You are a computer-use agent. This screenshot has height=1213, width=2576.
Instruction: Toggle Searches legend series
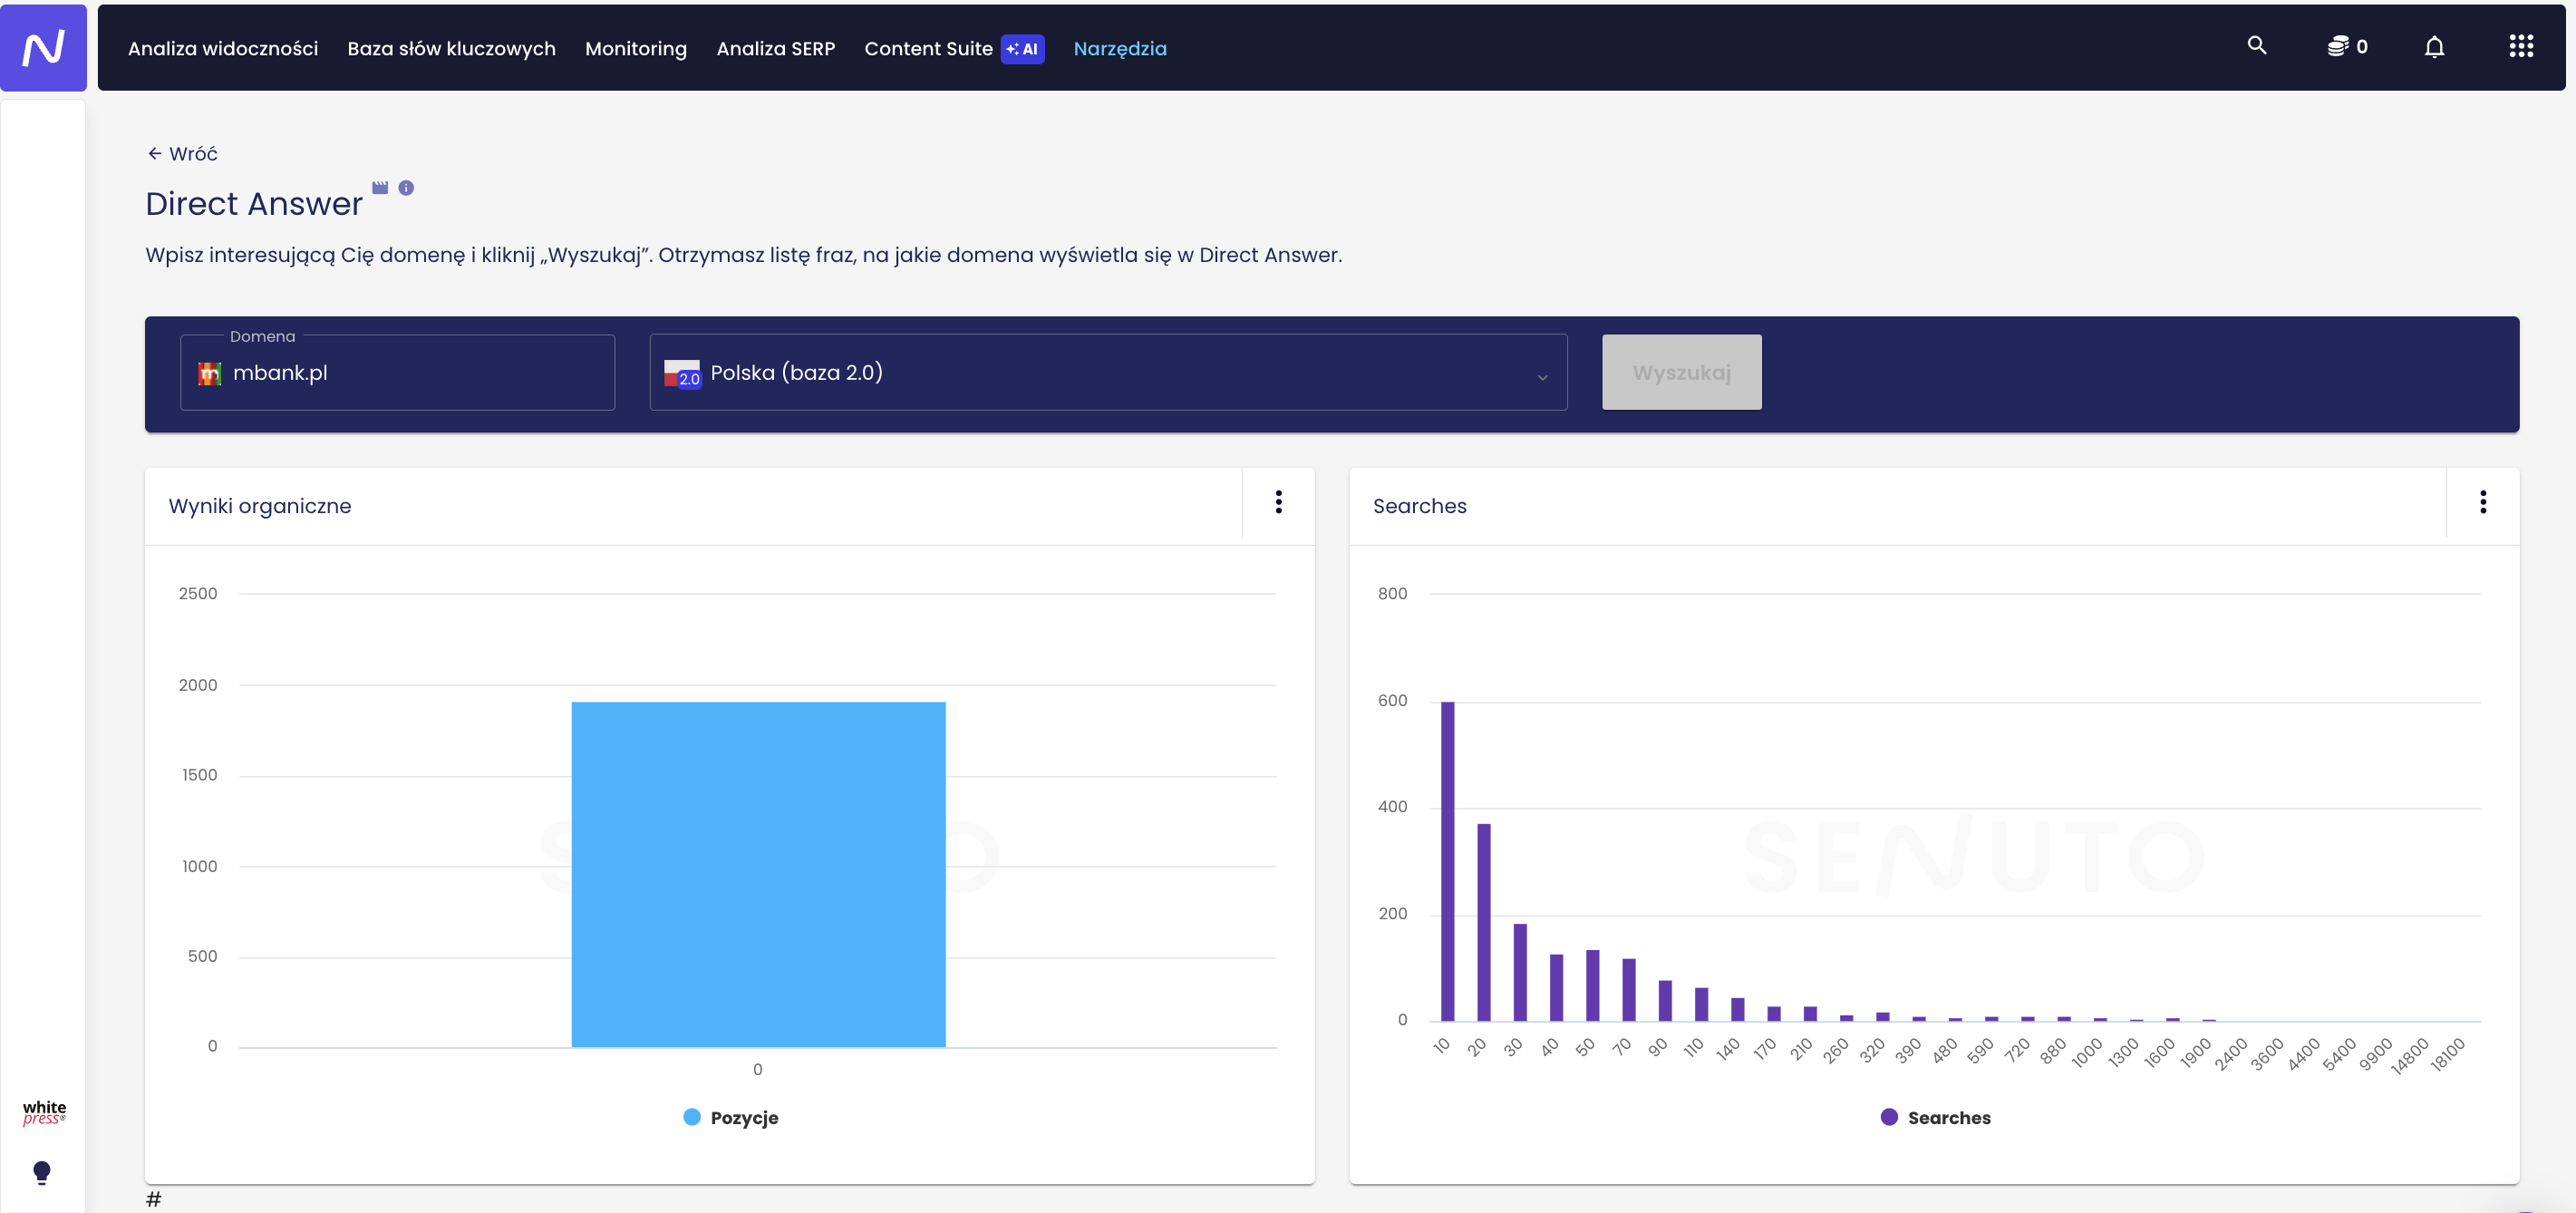point(1935,1117)
